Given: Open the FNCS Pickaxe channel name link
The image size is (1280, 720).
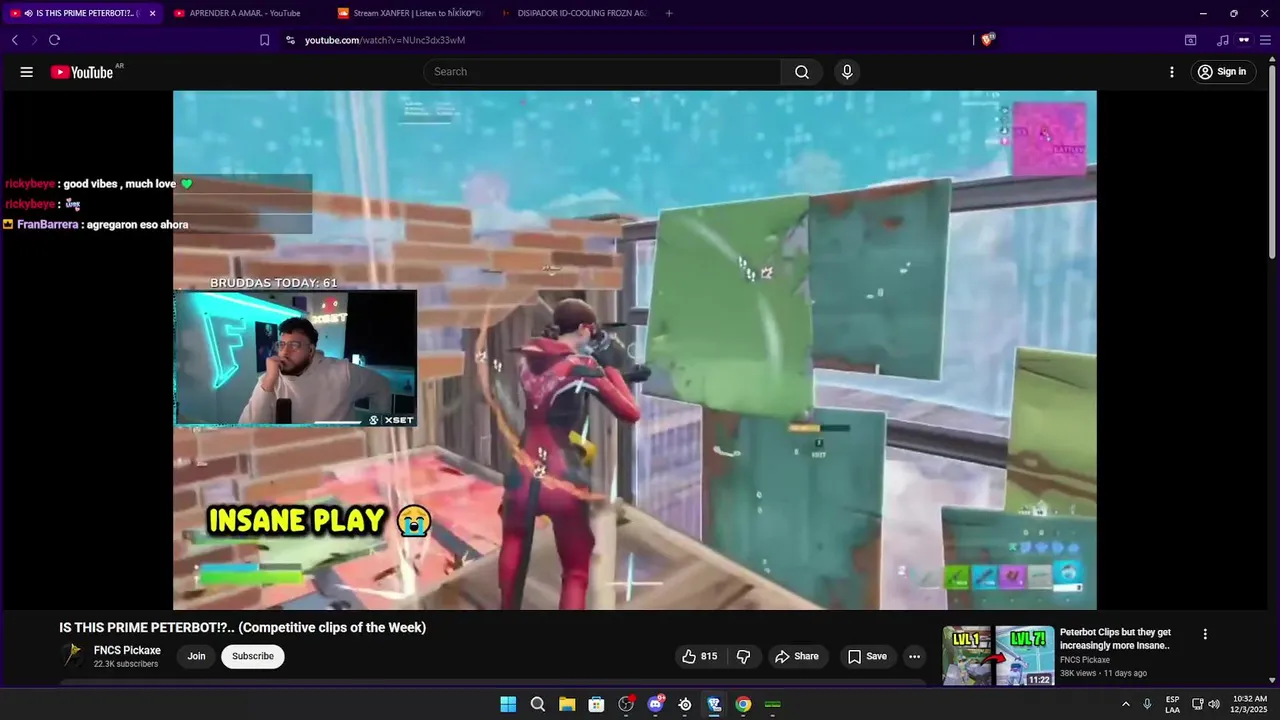Looking at the screenshot, I should point(127,650).
